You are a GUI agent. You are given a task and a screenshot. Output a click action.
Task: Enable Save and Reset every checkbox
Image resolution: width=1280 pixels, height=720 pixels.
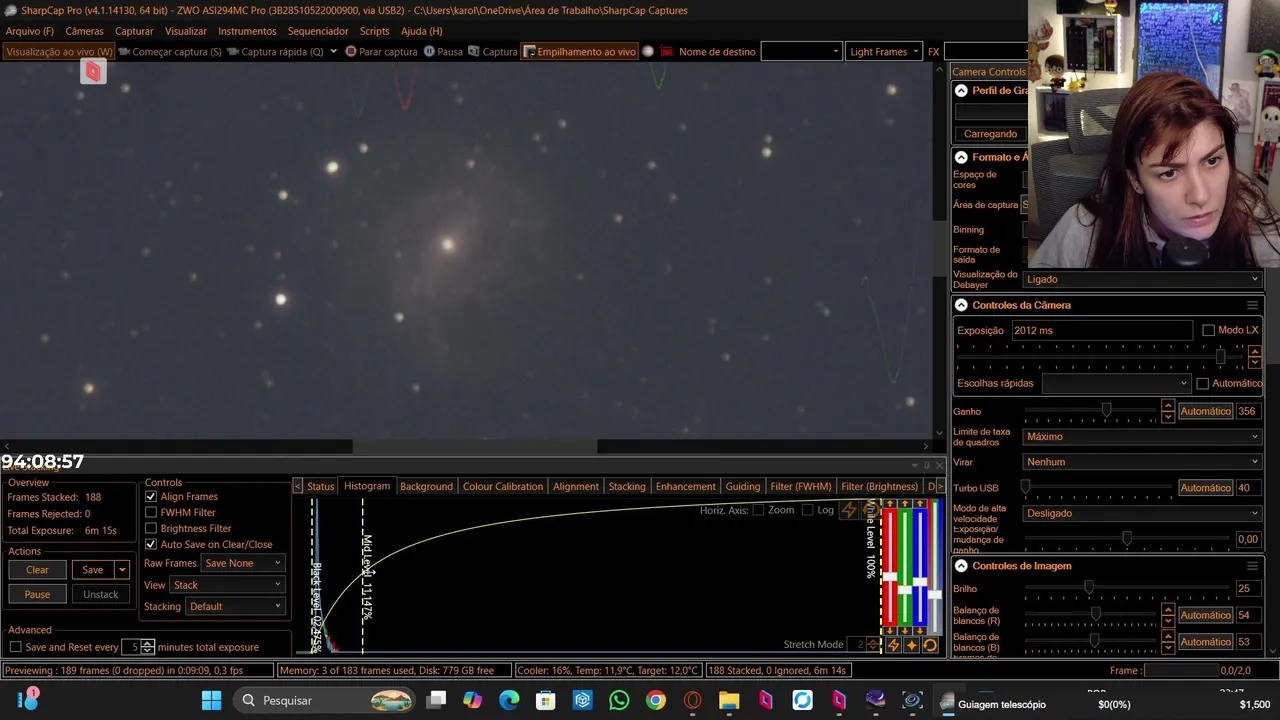pos(15,647)
